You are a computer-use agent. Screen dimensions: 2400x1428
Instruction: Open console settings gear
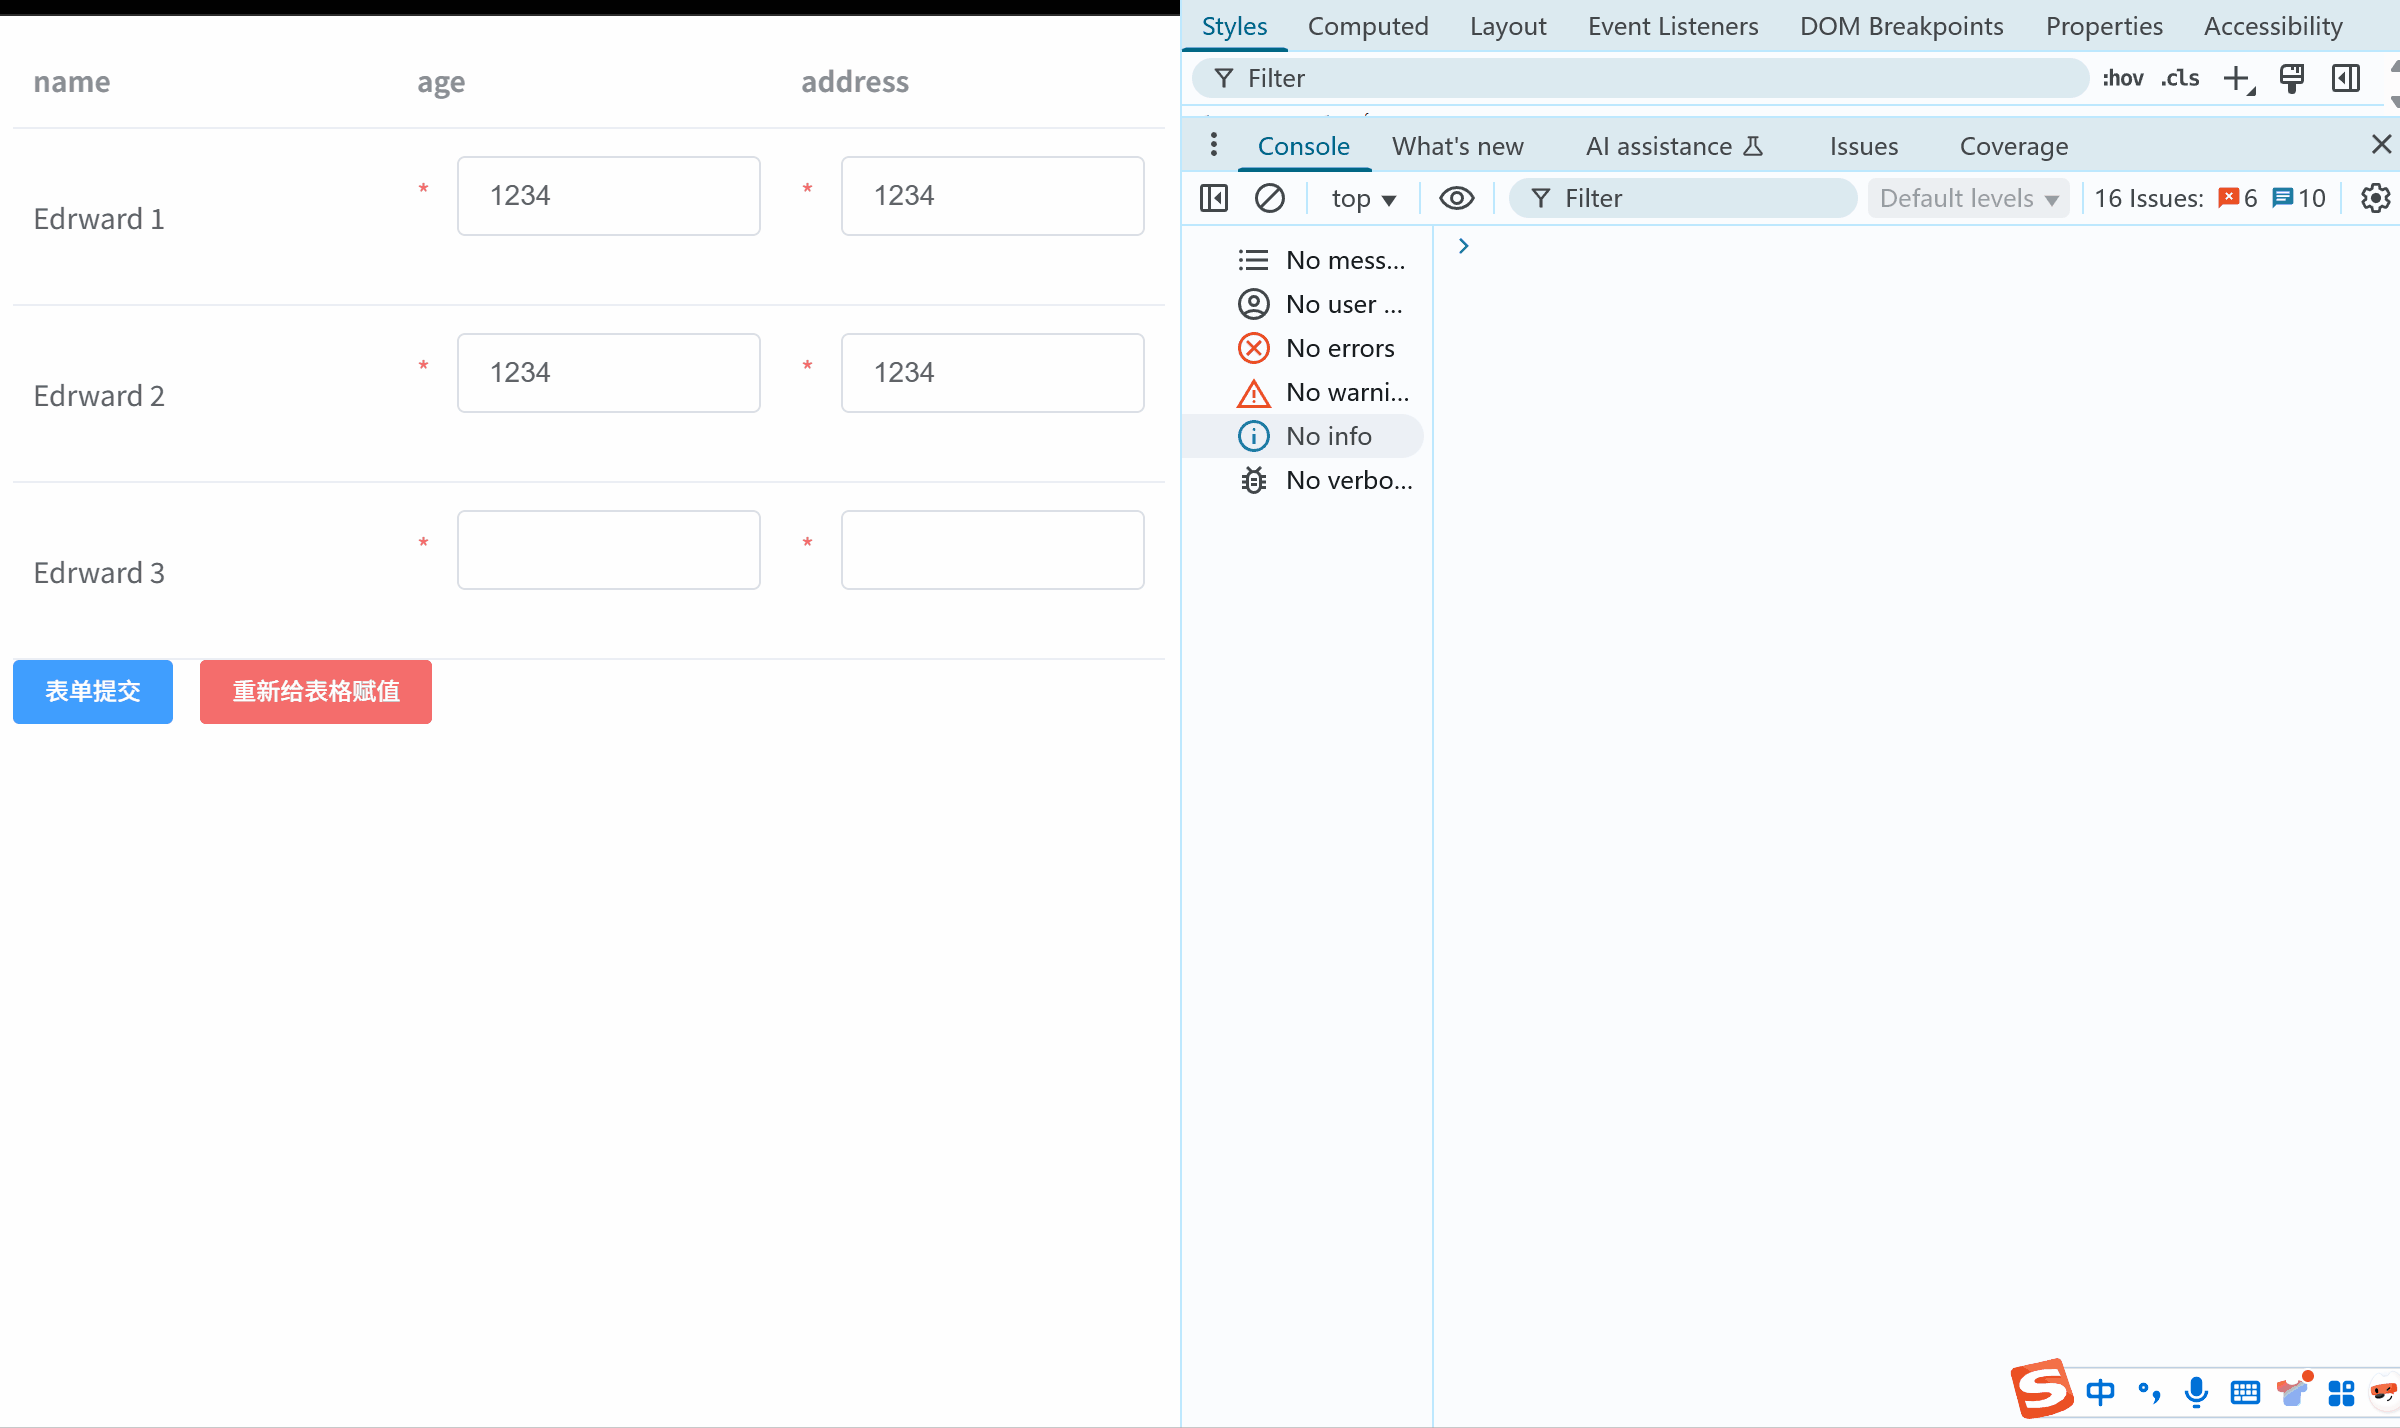2375,198
